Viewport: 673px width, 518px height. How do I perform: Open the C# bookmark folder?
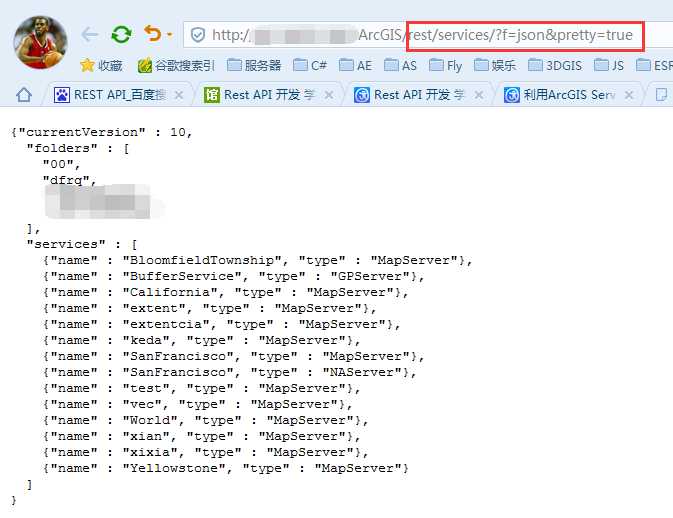coord(309,66)
